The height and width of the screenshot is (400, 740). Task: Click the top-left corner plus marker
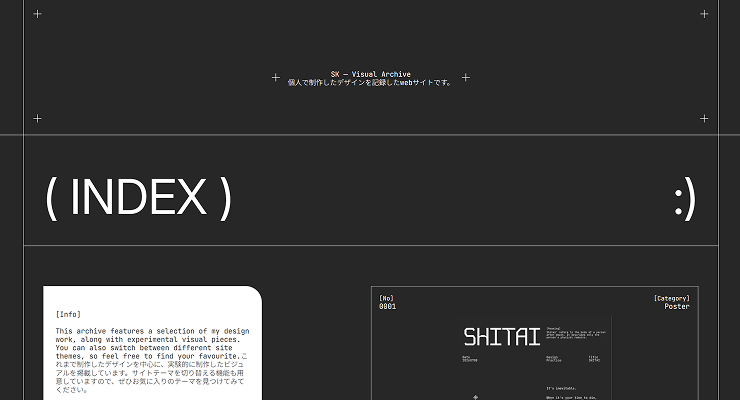point(38,14)
